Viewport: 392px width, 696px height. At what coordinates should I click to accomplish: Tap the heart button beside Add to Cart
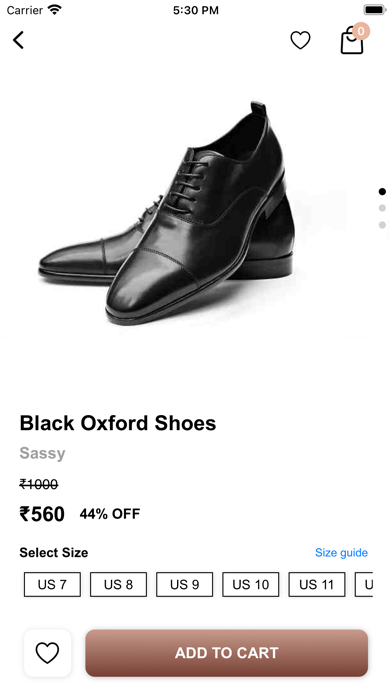(x=48, y=653)
